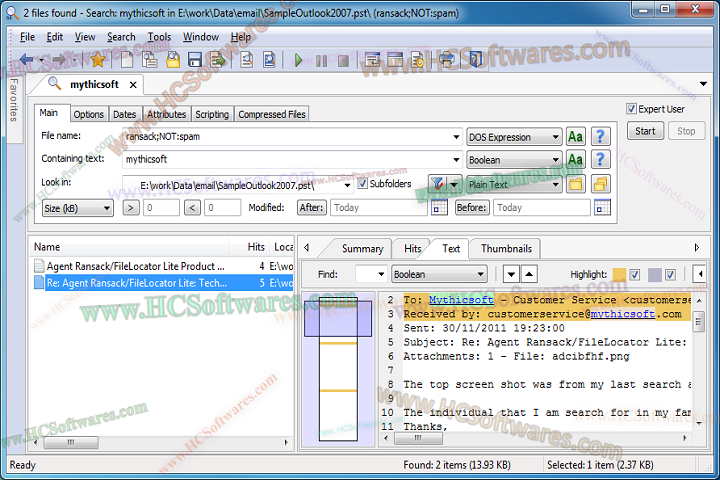Open the Summary results tab

point(362,248)
